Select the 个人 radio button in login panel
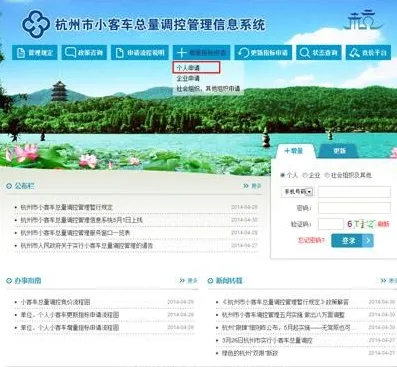The image size is (397, 367). (283, 175)
